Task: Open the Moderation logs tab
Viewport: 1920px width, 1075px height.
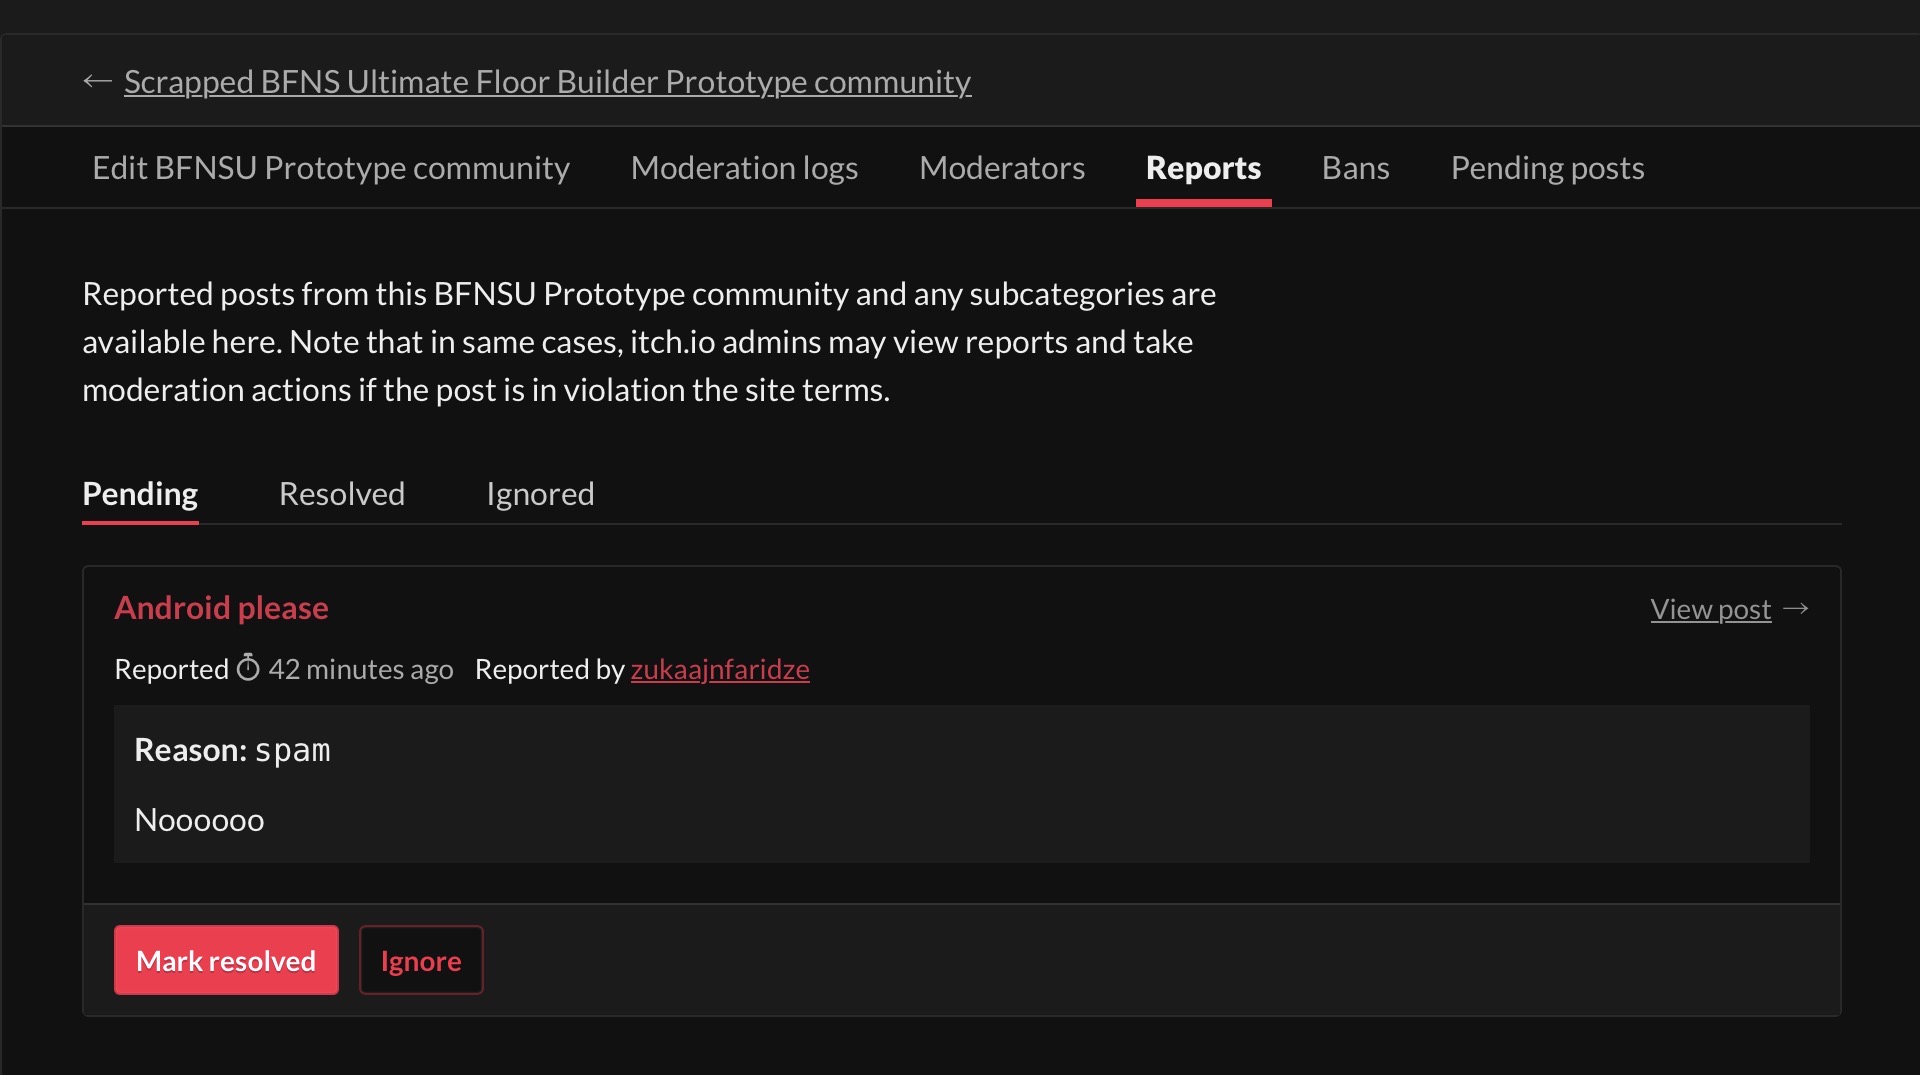Action: coord(744,168)
